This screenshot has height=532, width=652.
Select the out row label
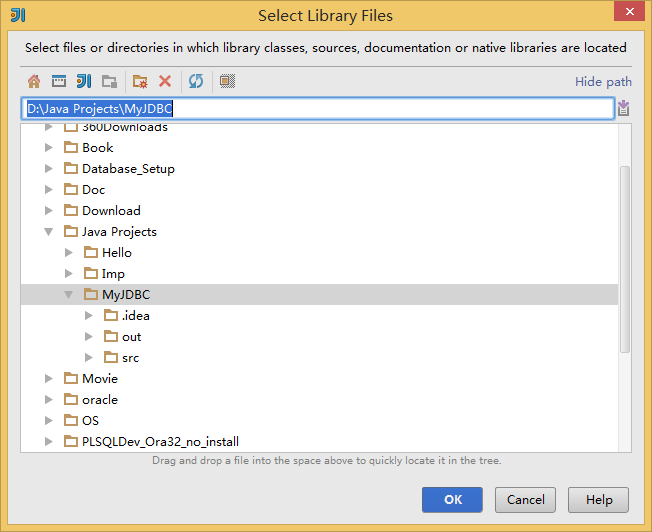pos(131,337)
